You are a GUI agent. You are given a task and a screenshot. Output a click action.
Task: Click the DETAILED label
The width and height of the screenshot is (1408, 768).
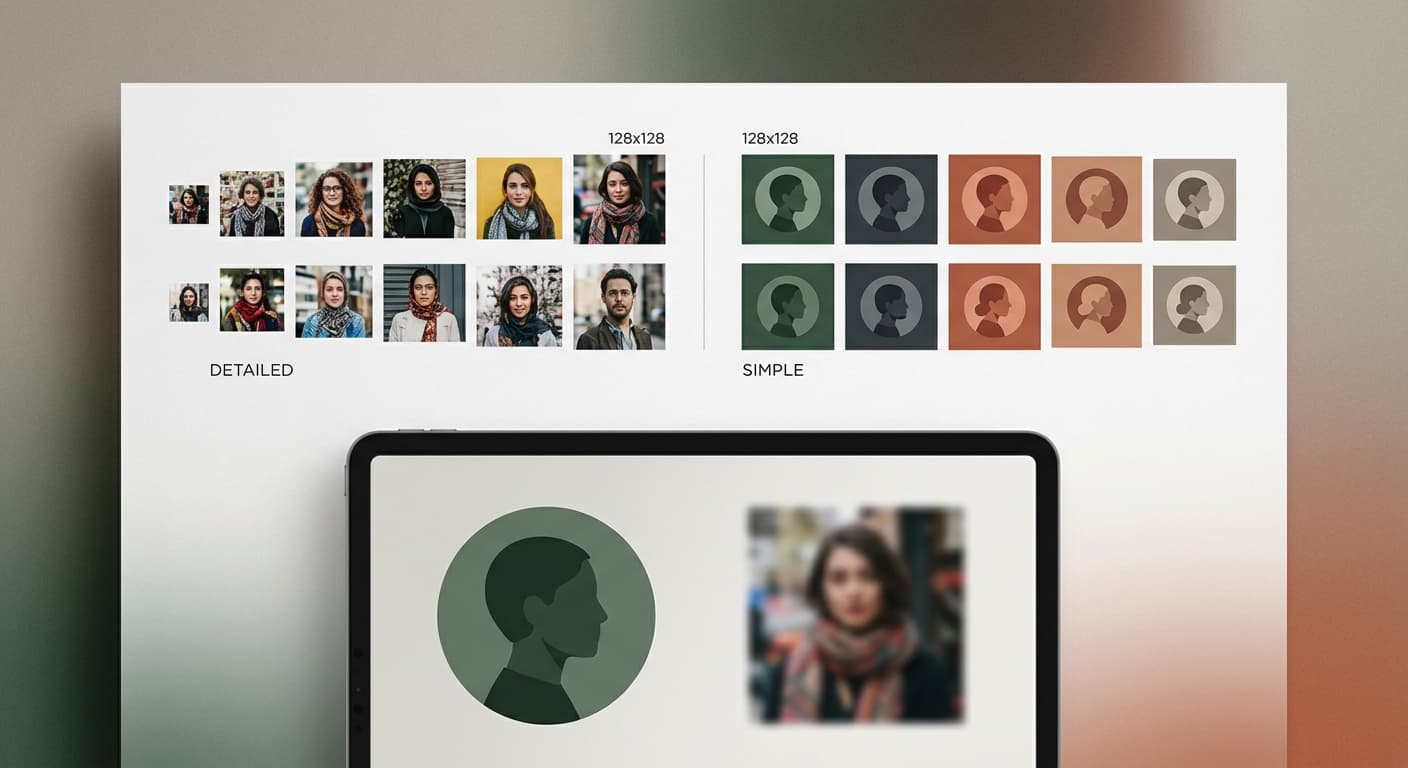tap(251, 370)
